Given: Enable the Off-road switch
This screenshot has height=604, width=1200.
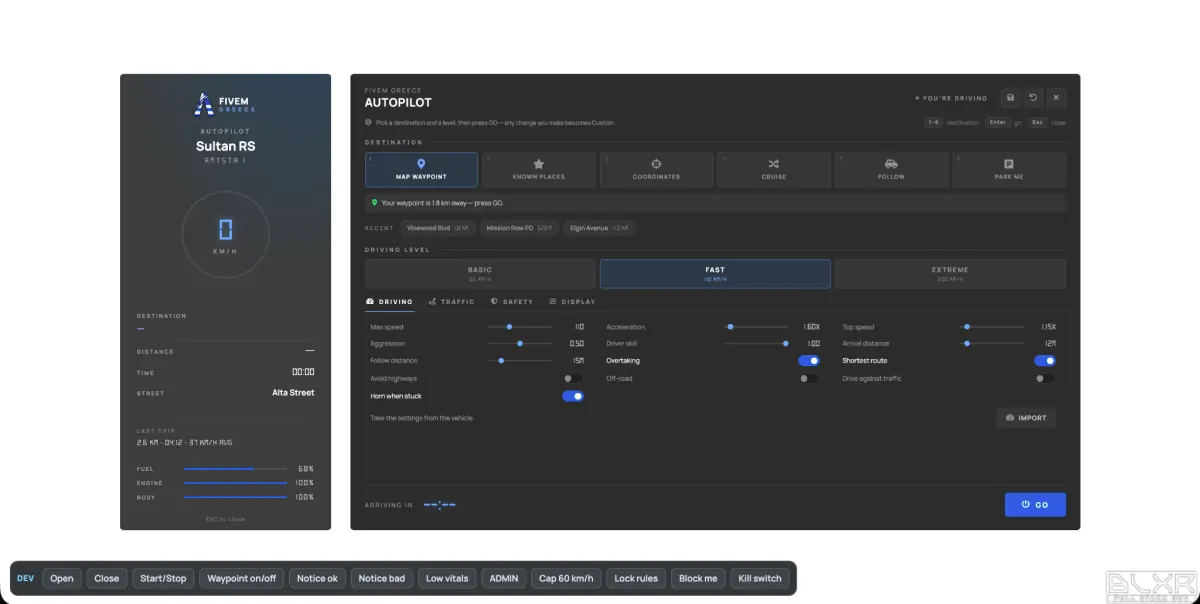Looking at the screenshot, I should [809, 378].
